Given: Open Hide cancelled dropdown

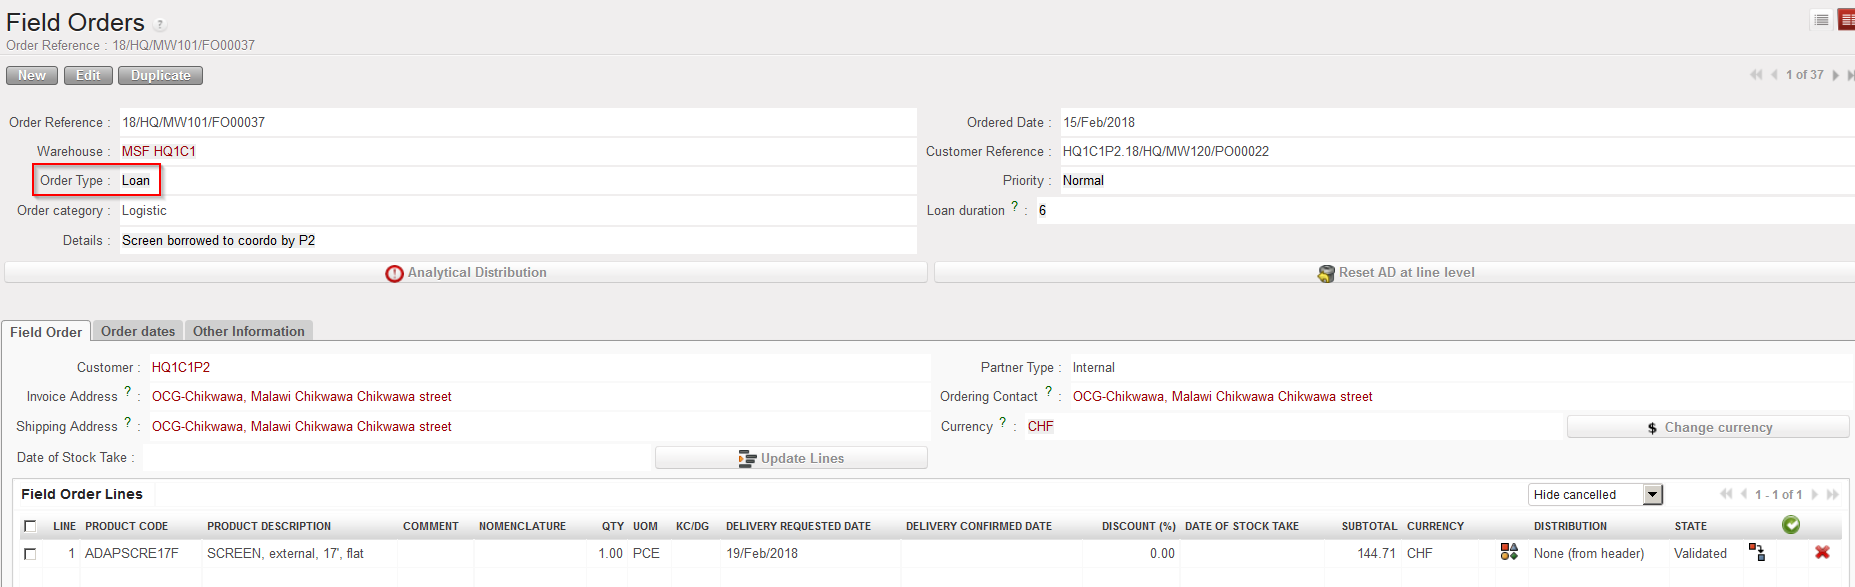Looking at the screenshot, I should [1595, 494].
